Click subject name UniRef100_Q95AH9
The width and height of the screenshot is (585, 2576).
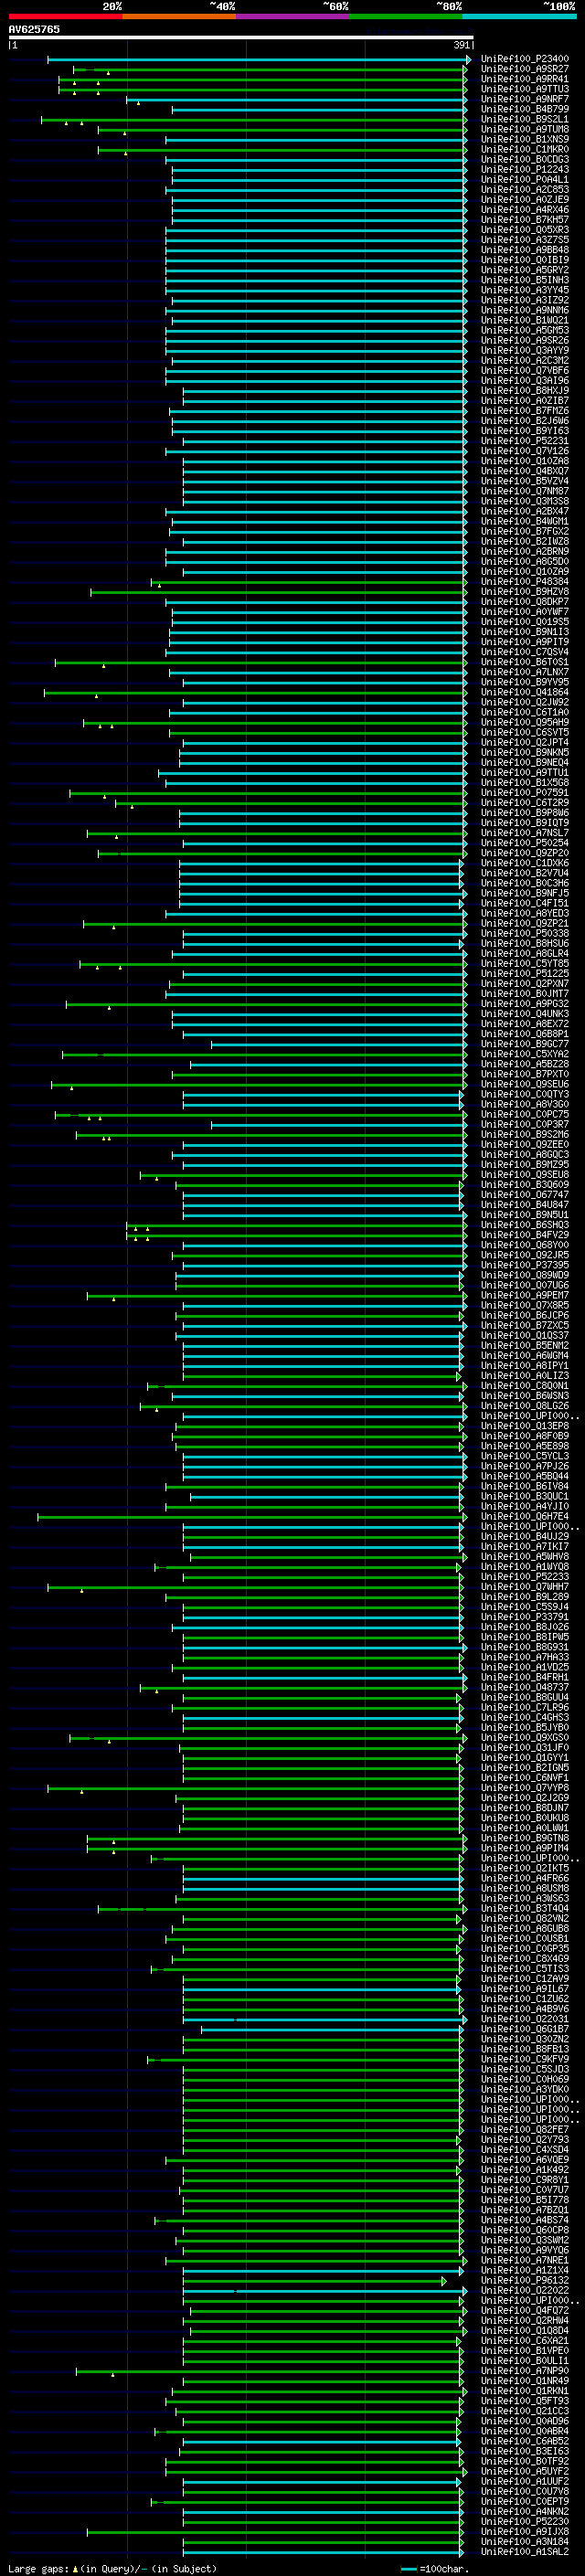coord(524,722)
